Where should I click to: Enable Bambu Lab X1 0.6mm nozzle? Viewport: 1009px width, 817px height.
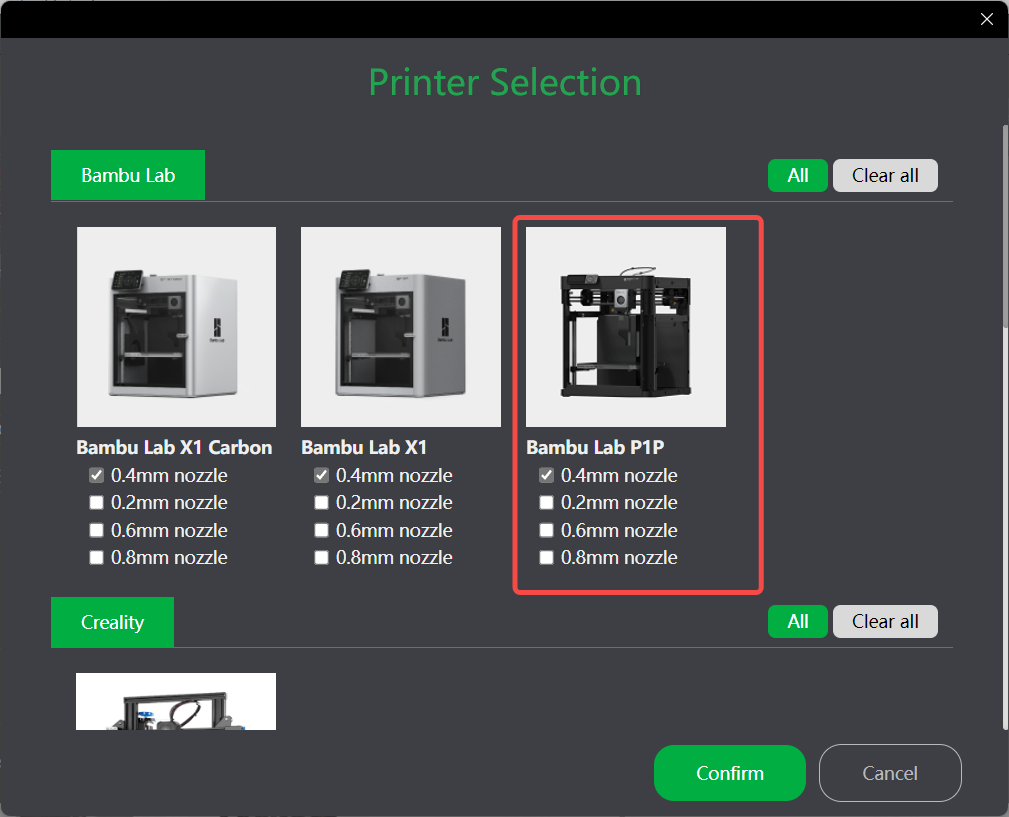pyautogui.click(x=321, y=530)
